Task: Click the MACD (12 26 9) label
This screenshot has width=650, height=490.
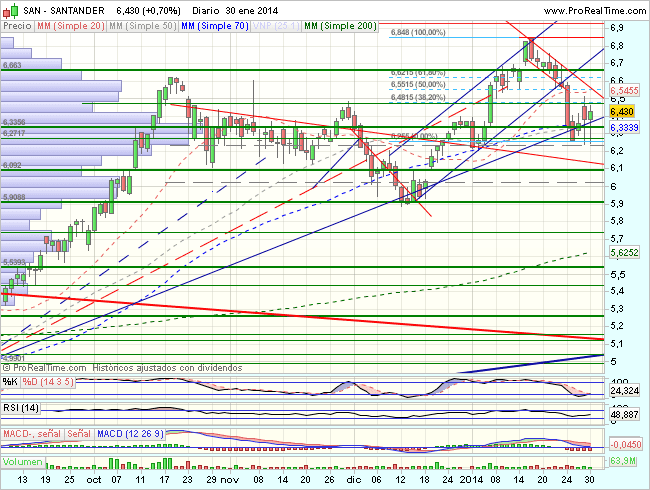Action: point(131,434)
